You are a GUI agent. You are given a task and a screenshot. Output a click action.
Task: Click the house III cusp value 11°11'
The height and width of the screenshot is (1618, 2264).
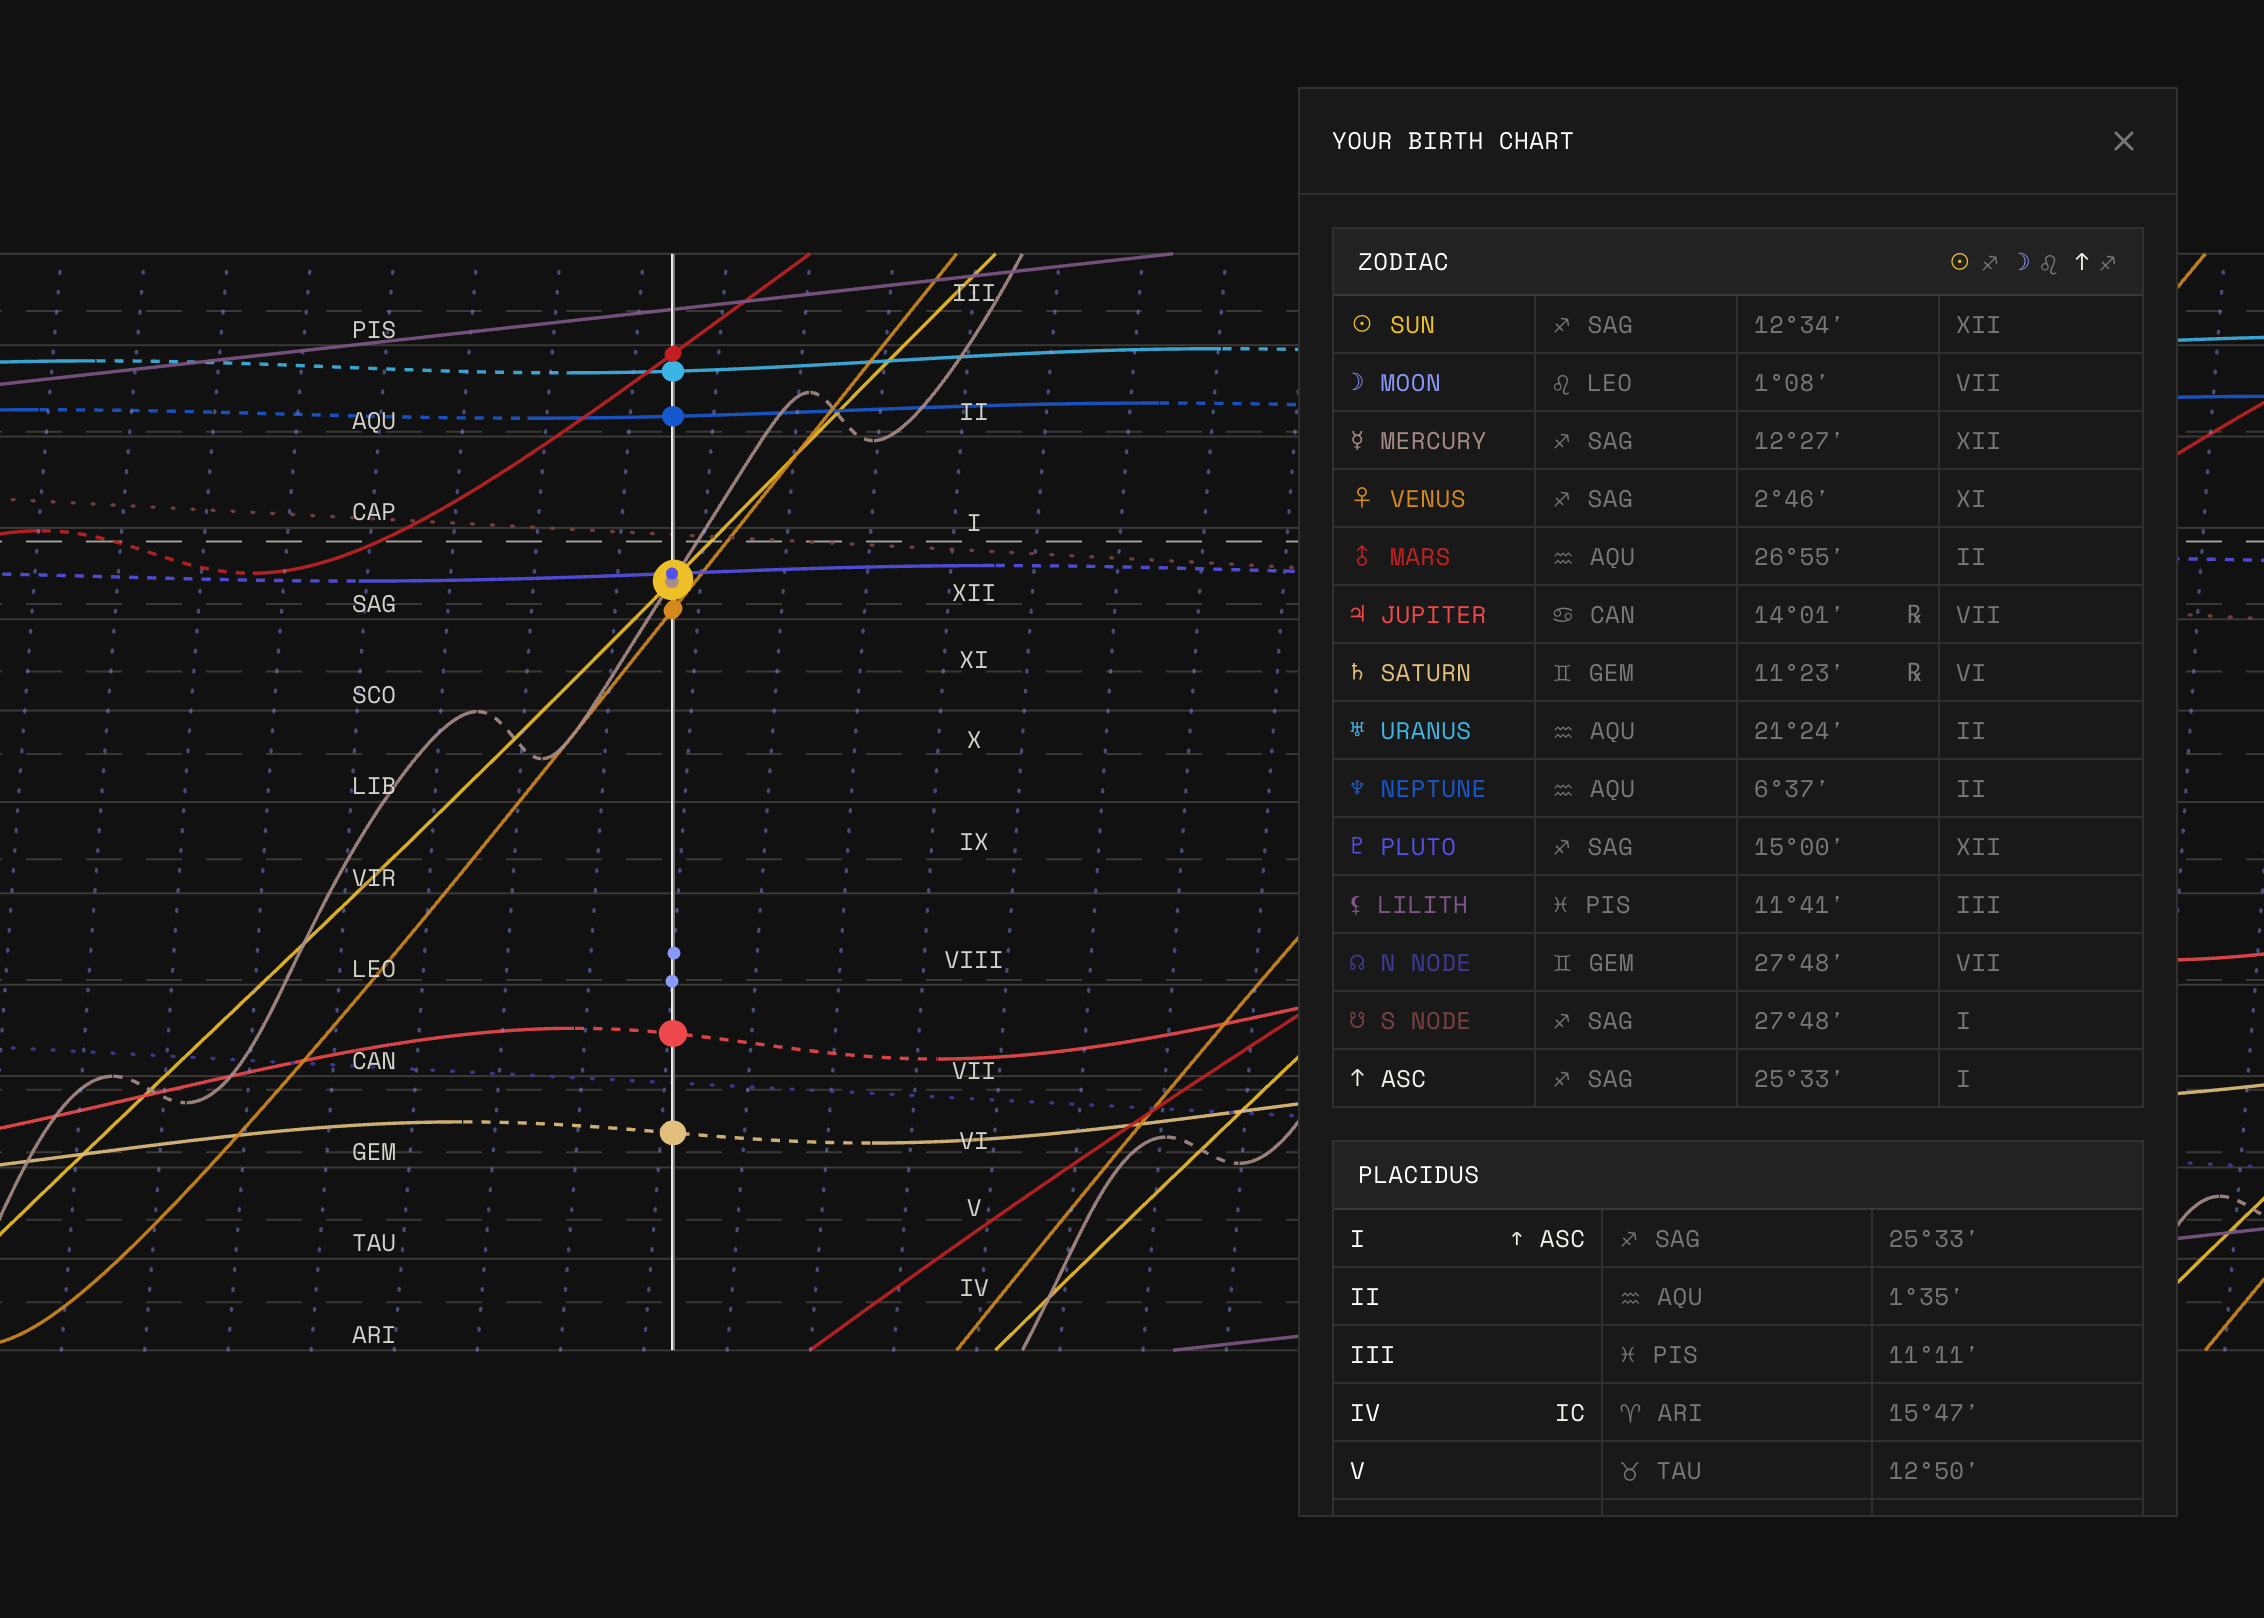pyautogui.click(x=1931, y=1355)
